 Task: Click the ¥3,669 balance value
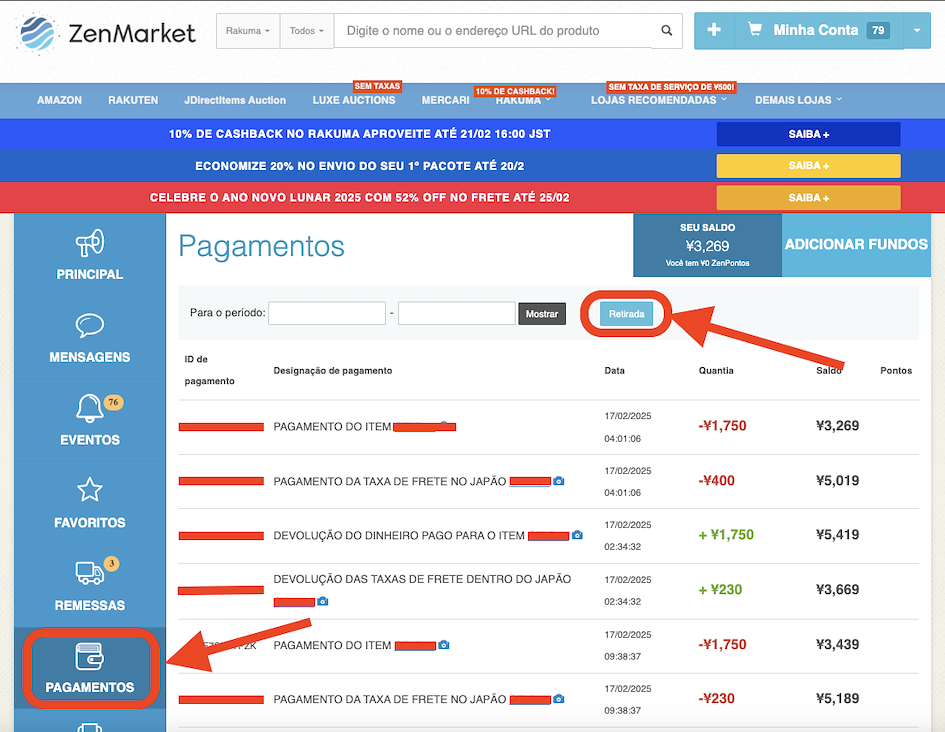pyautogui.click(x=837, y=590)
